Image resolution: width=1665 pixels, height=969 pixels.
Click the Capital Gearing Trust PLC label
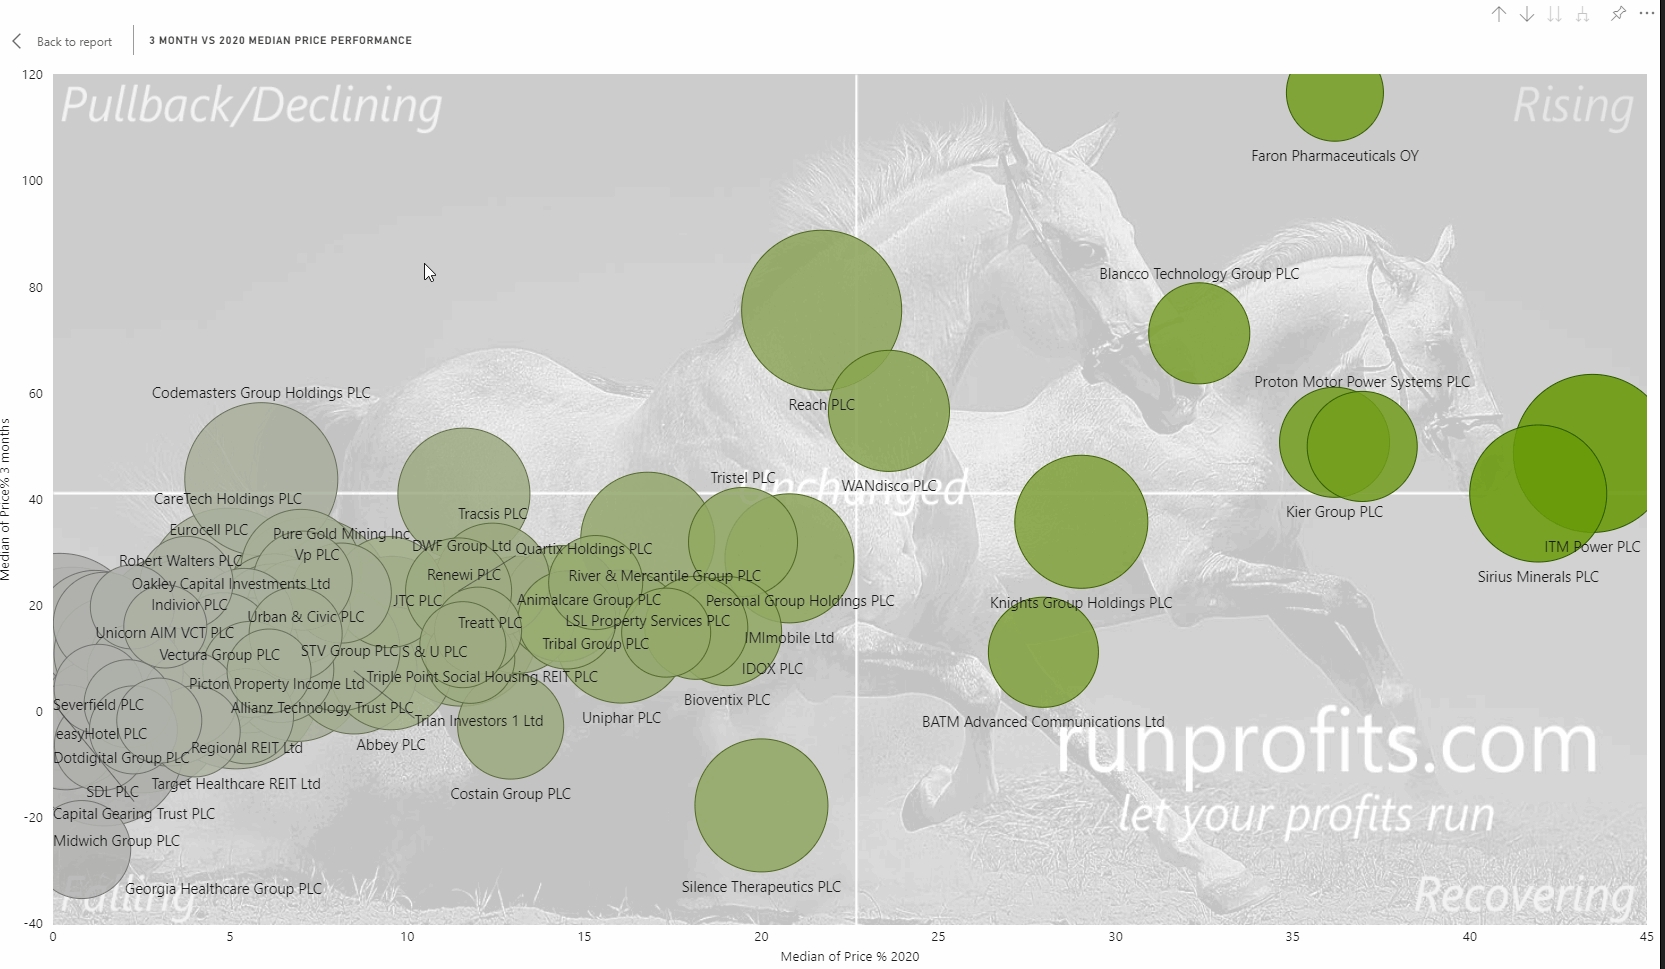[x=134, y=814]
